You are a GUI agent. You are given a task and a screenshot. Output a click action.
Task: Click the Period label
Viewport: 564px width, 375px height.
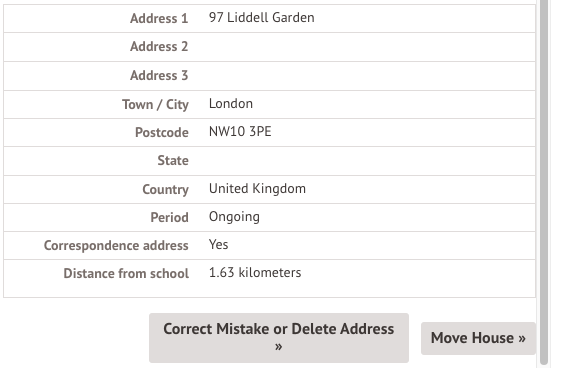(169, 218)
